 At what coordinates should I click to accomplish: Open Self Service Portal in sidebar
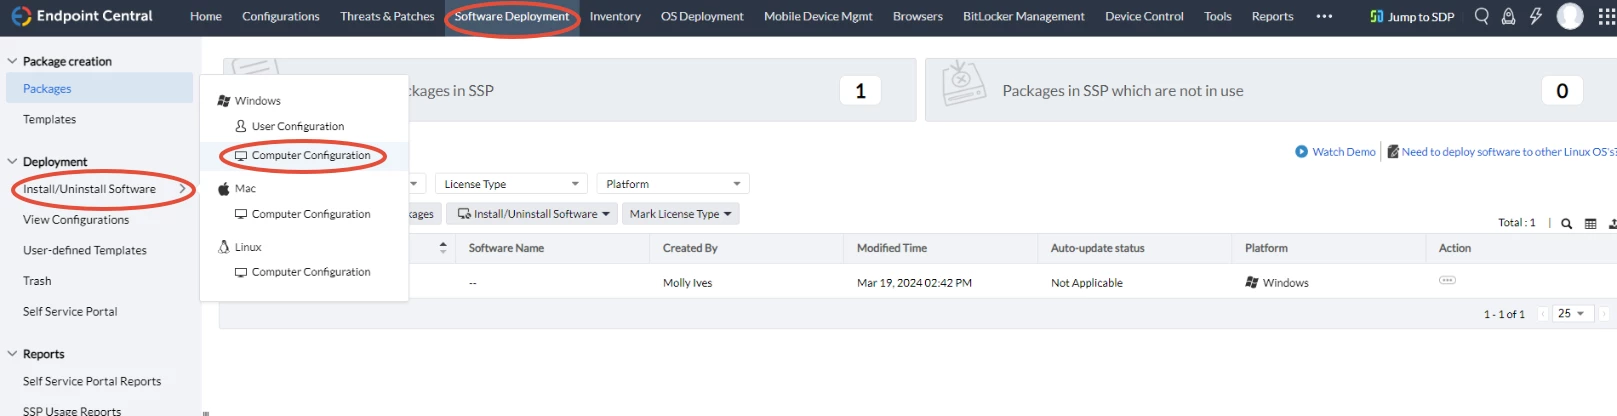(70, 311)
